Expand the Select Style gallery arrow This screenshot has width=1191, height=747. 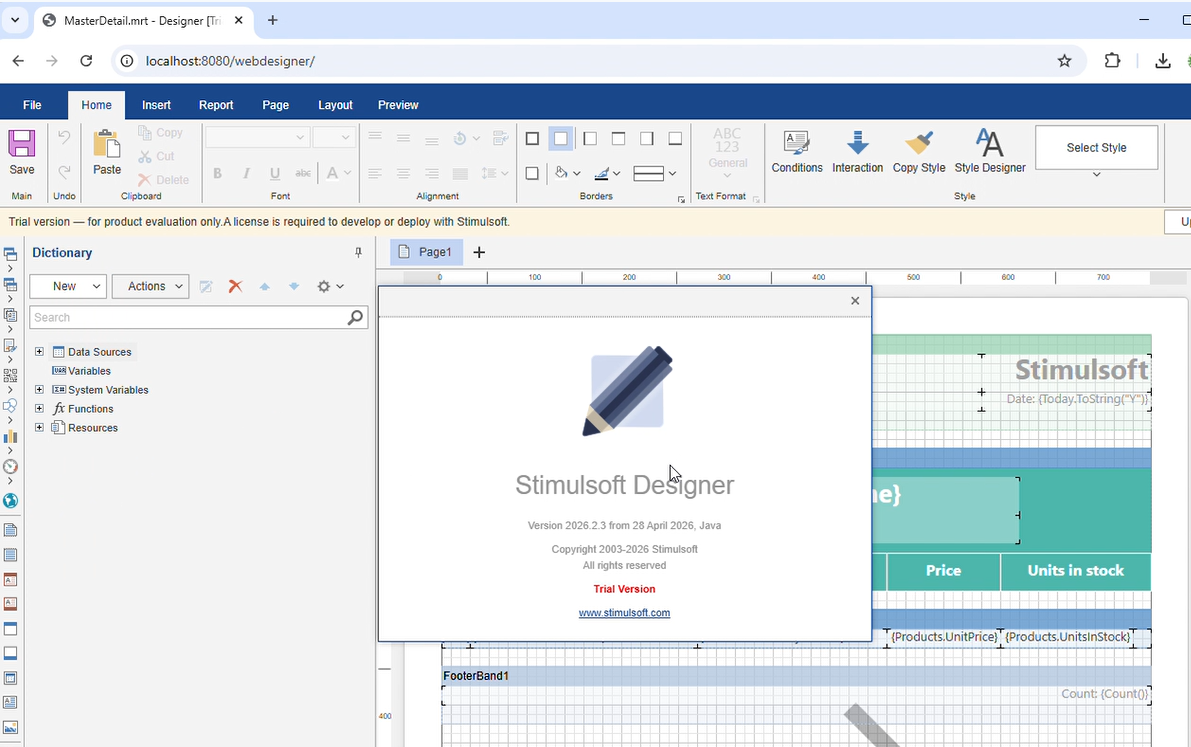pyautogui.click(x=1096, y=175)
